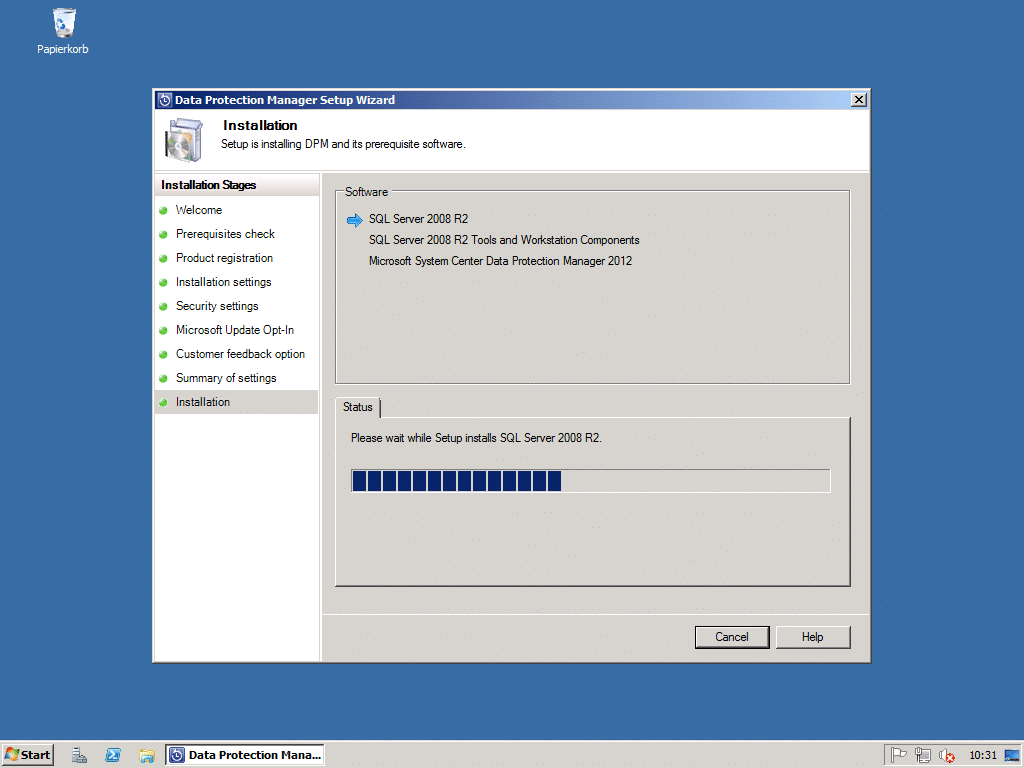This screenshot has height=768, width=1024.
Task: Select the highlighted Installation stage
Action: 236,402
